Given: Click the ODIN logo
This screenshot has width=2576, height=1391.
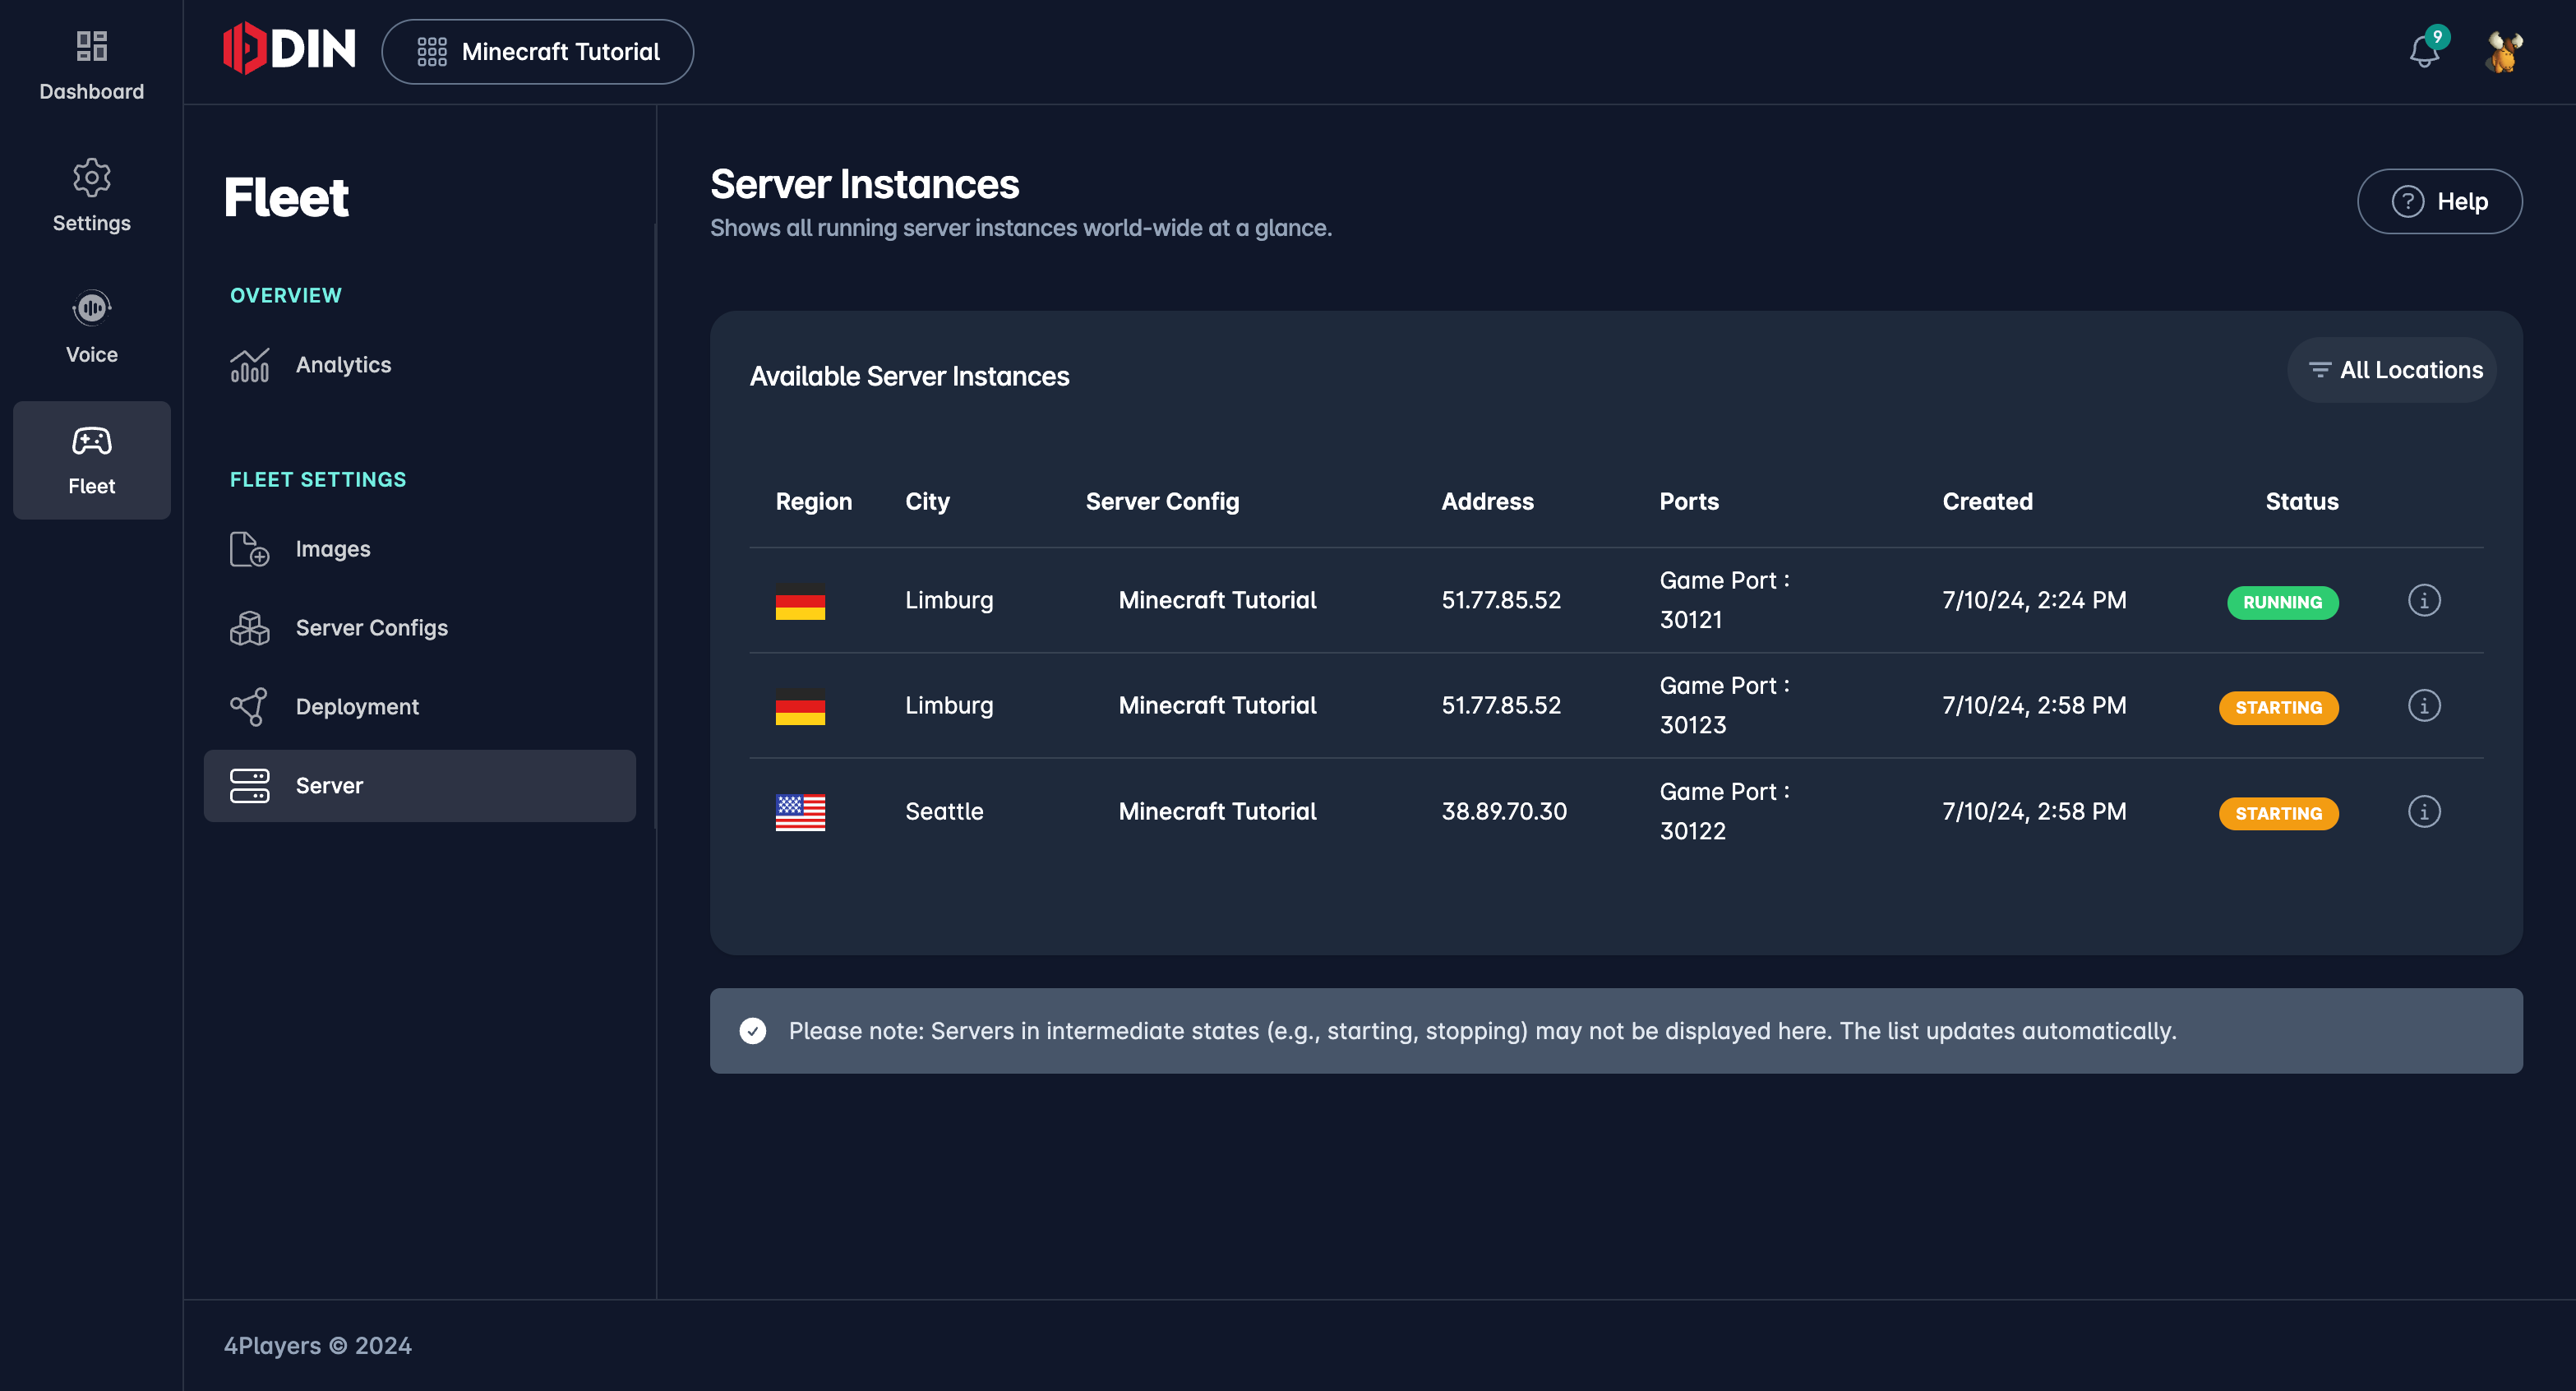Looking at the screenshot, I should point(289,49).
